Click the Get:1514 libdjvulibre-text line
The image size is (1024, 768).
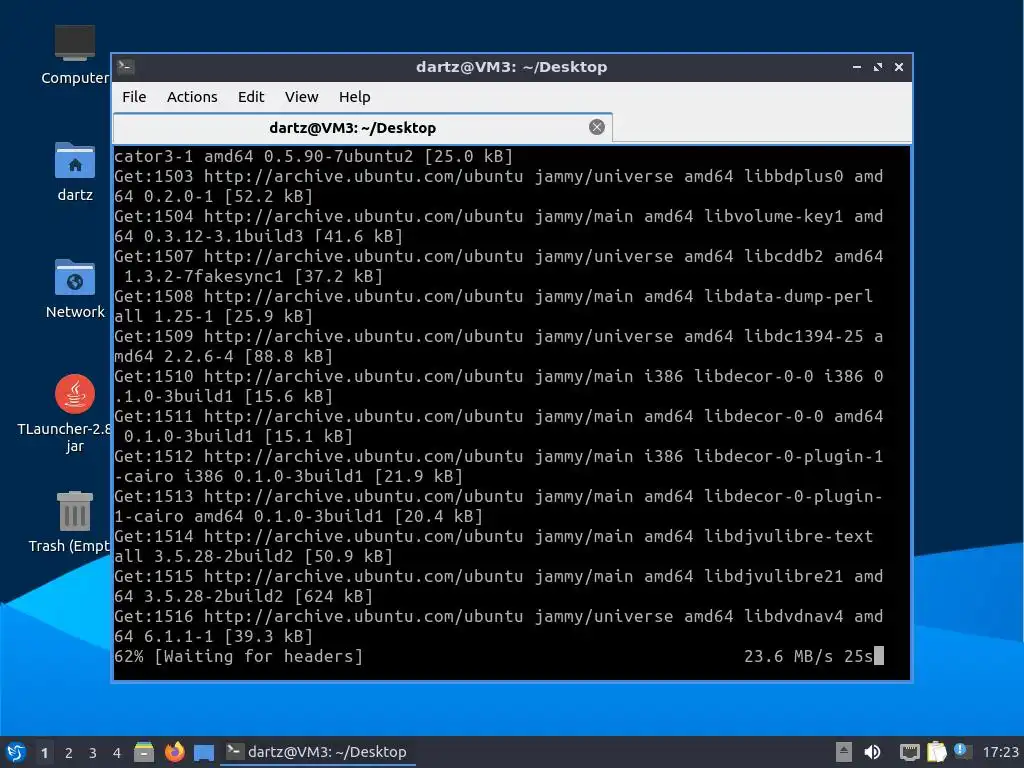tap(494, 546)
